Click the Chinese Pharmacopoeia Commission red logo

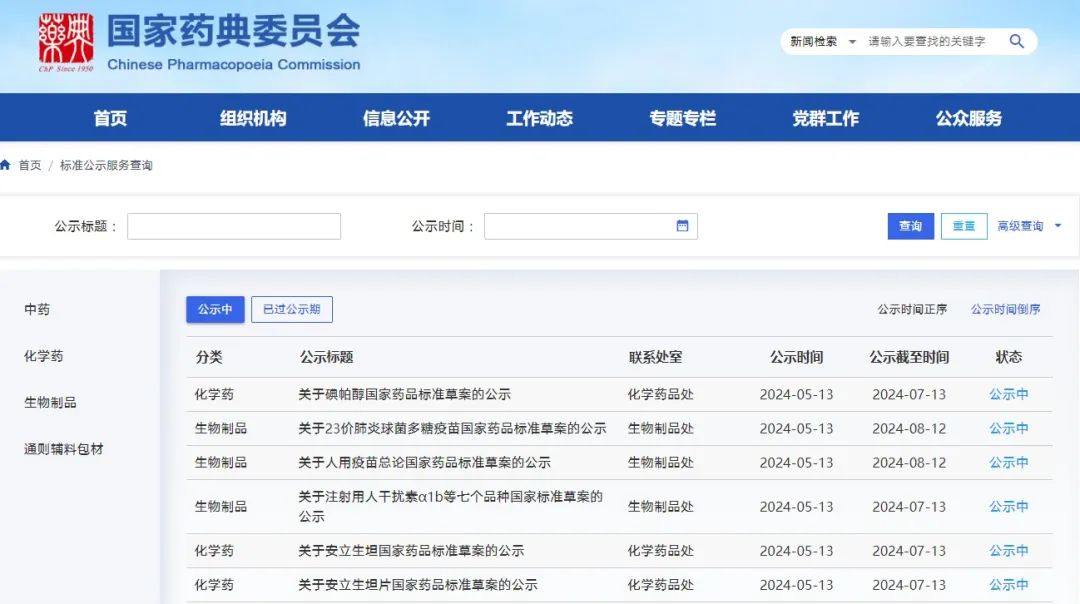66,43
